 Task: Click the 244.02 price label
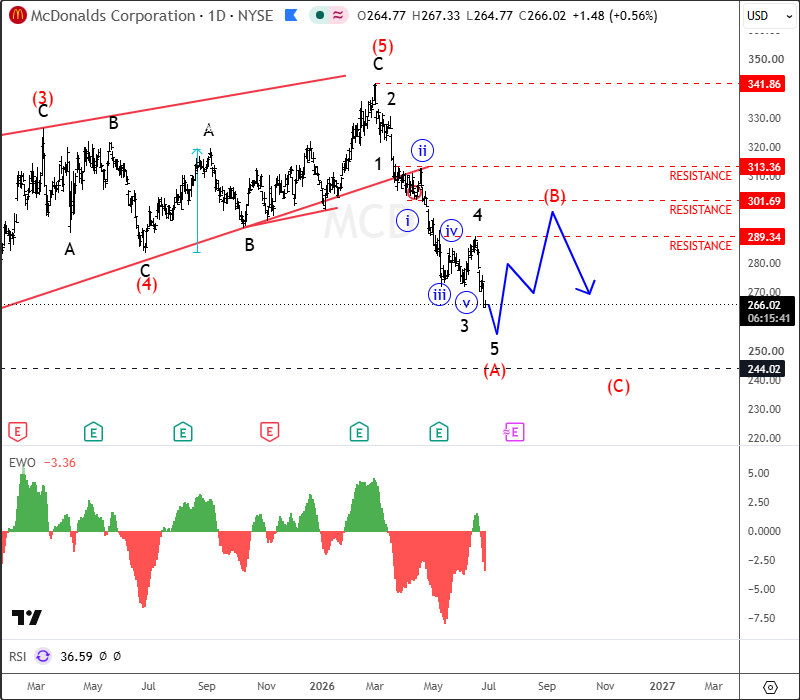[763, 369]
